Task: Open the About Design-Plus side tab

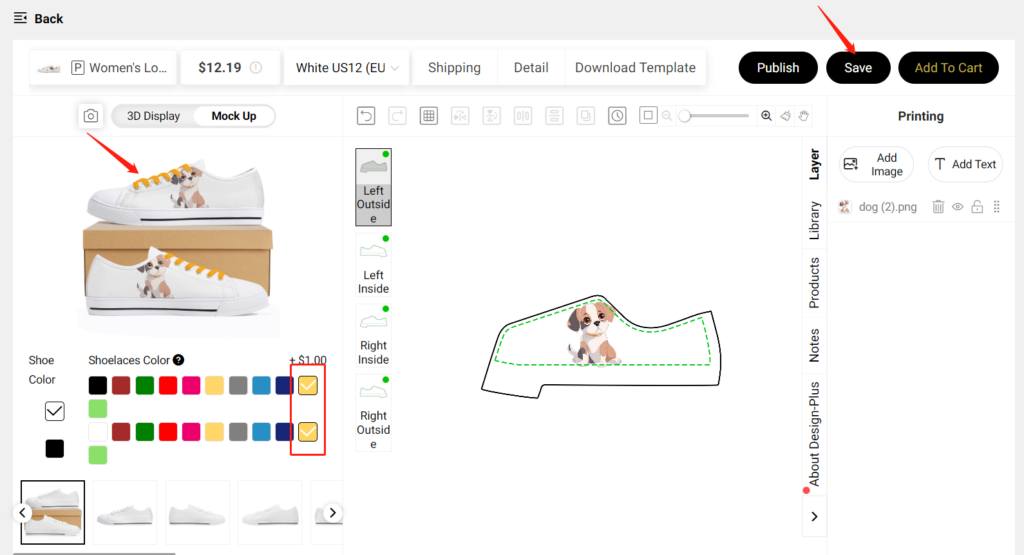Action: [x=814, y=434]
